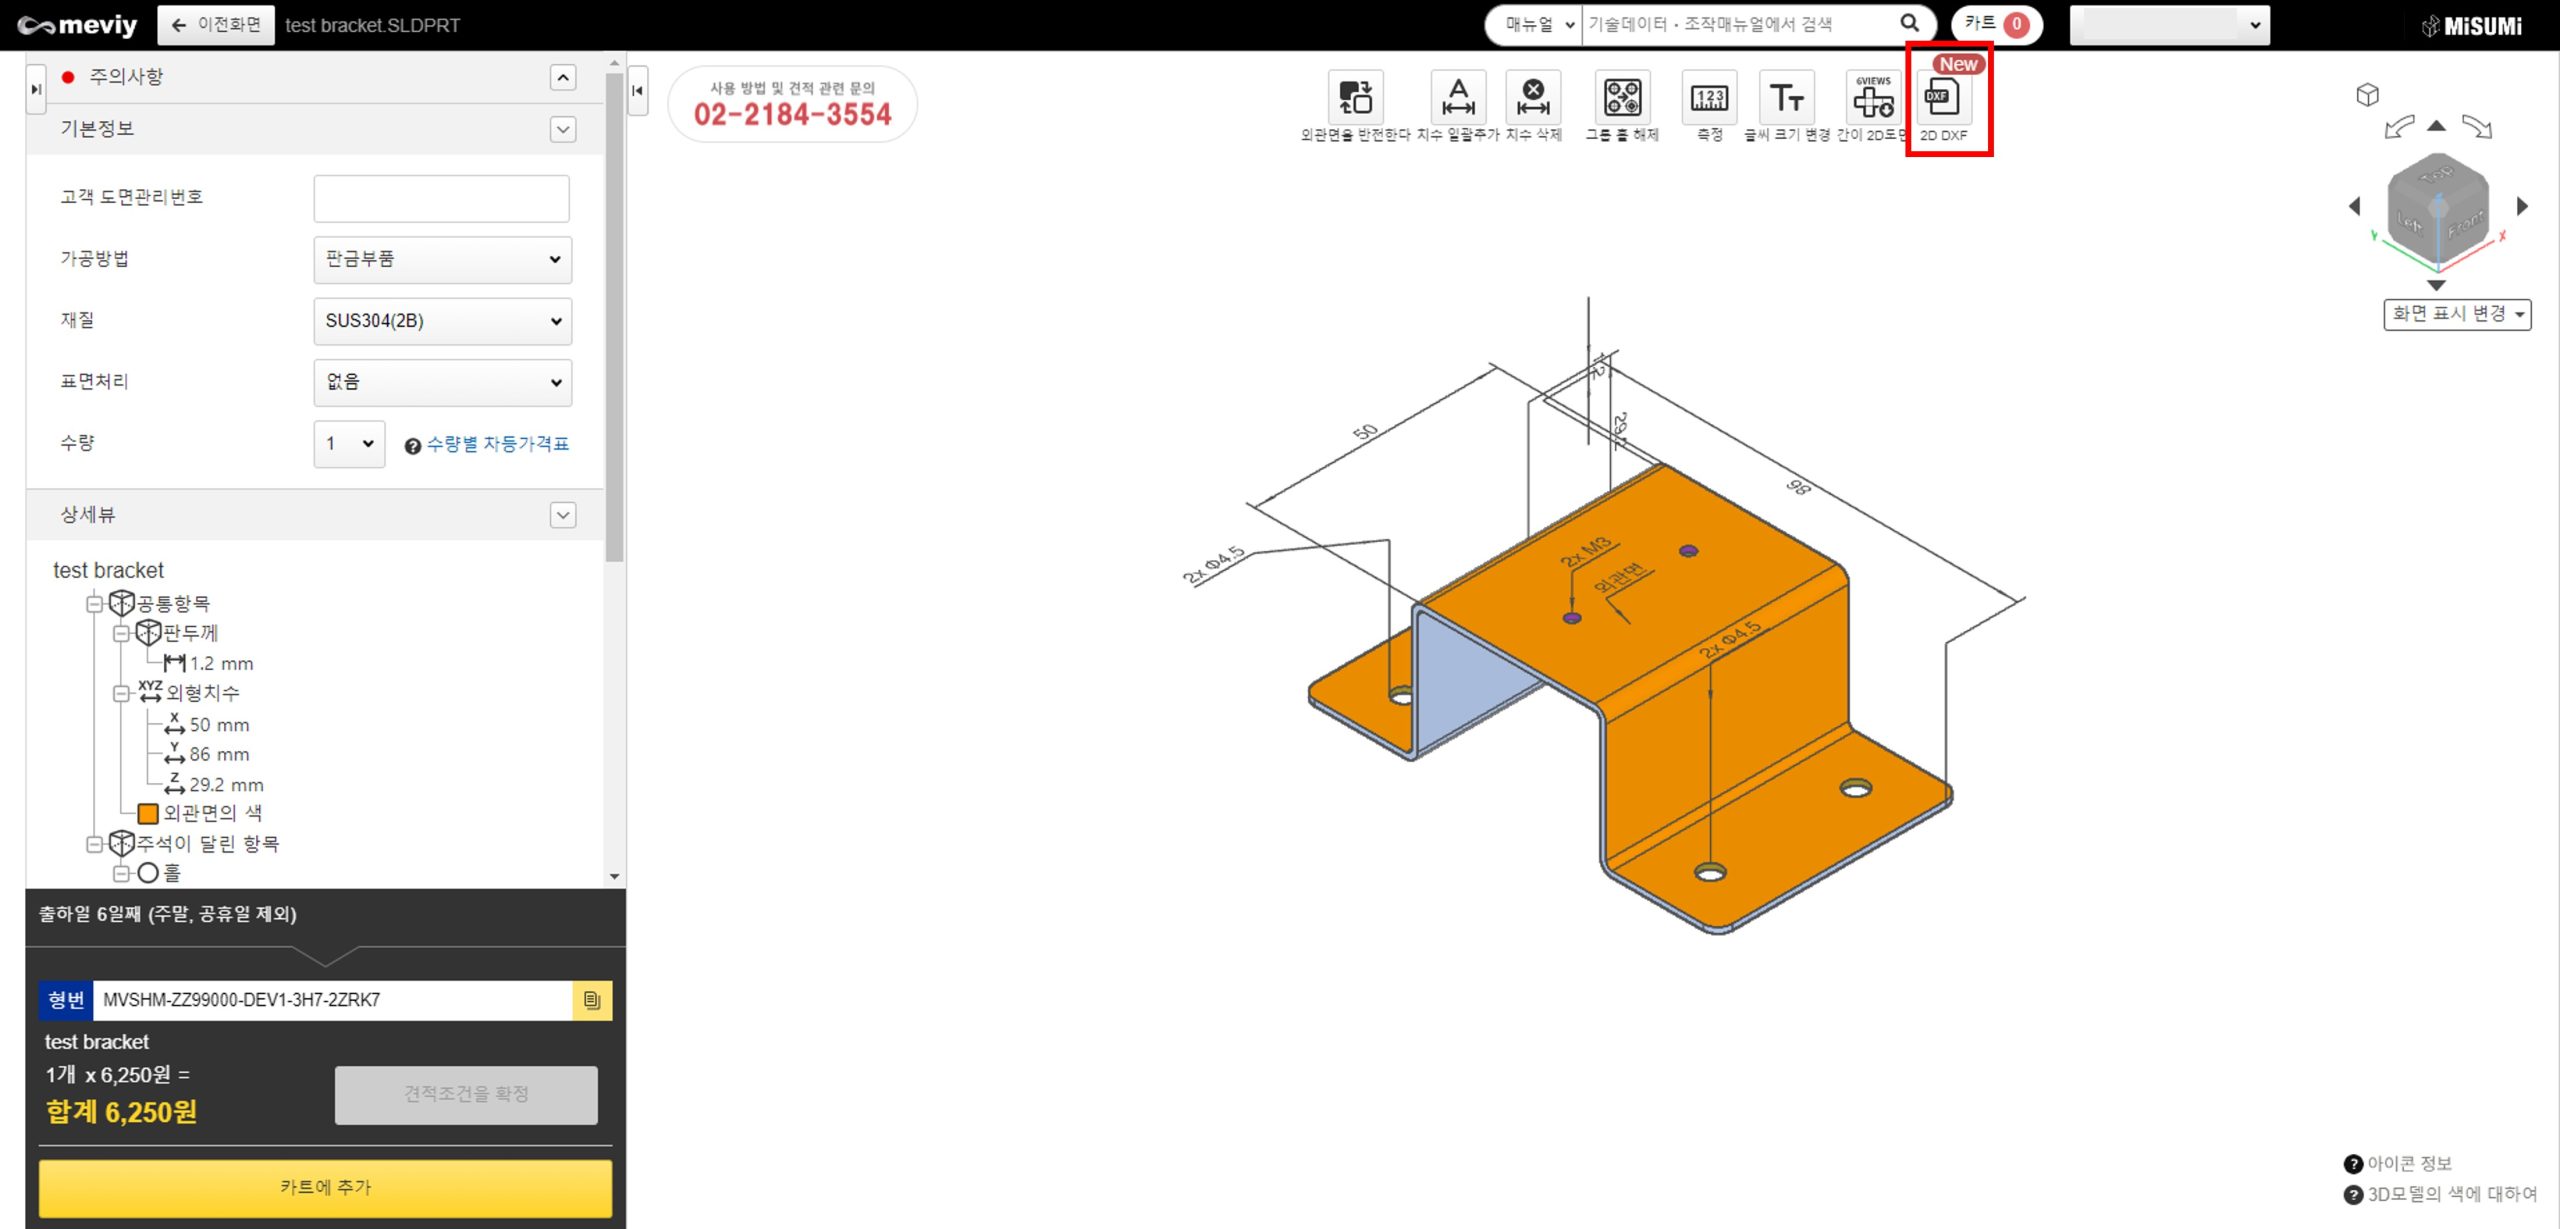Open the 매뉴얼 search category menu
Screen dimensions: 2560x1229
[1538, 25]
